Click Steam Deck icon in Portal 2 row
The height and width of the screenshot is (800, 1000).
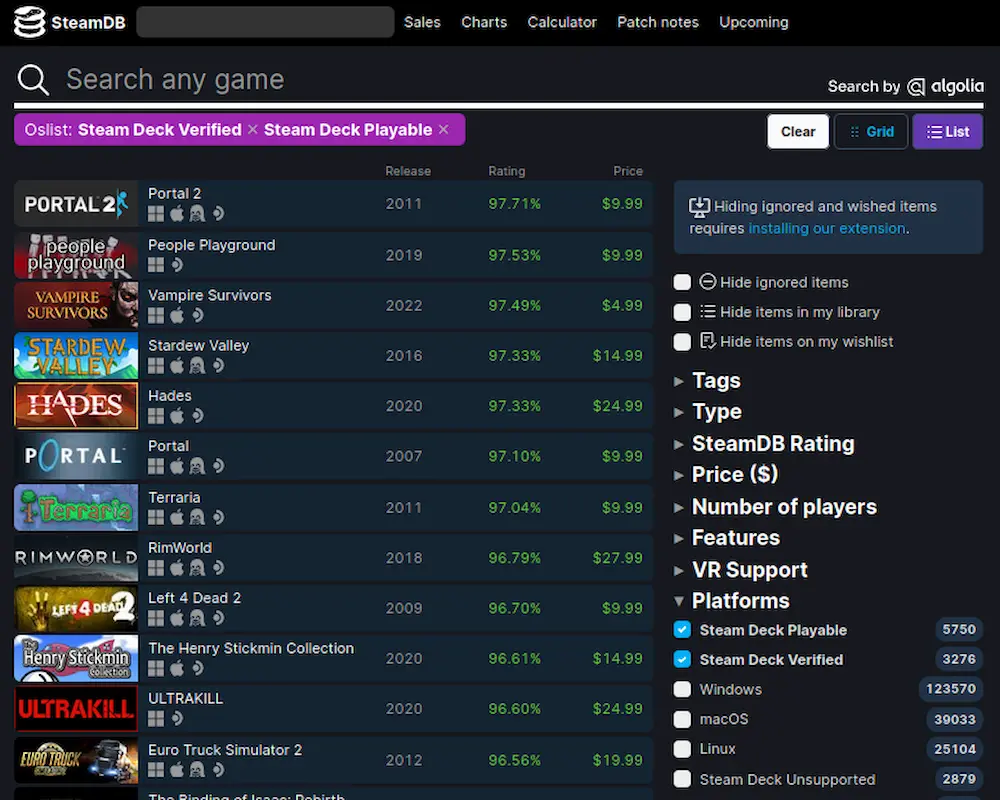(218, 214)
